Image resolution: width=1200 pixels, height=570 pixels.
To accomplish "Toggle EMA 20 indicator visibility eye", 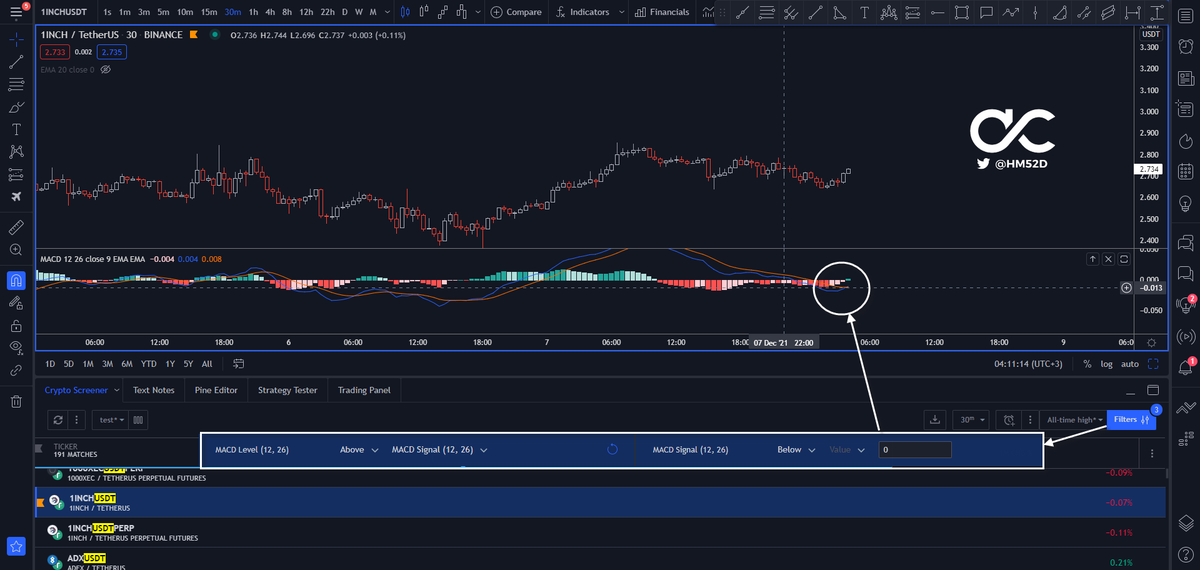I will [106, 70].
